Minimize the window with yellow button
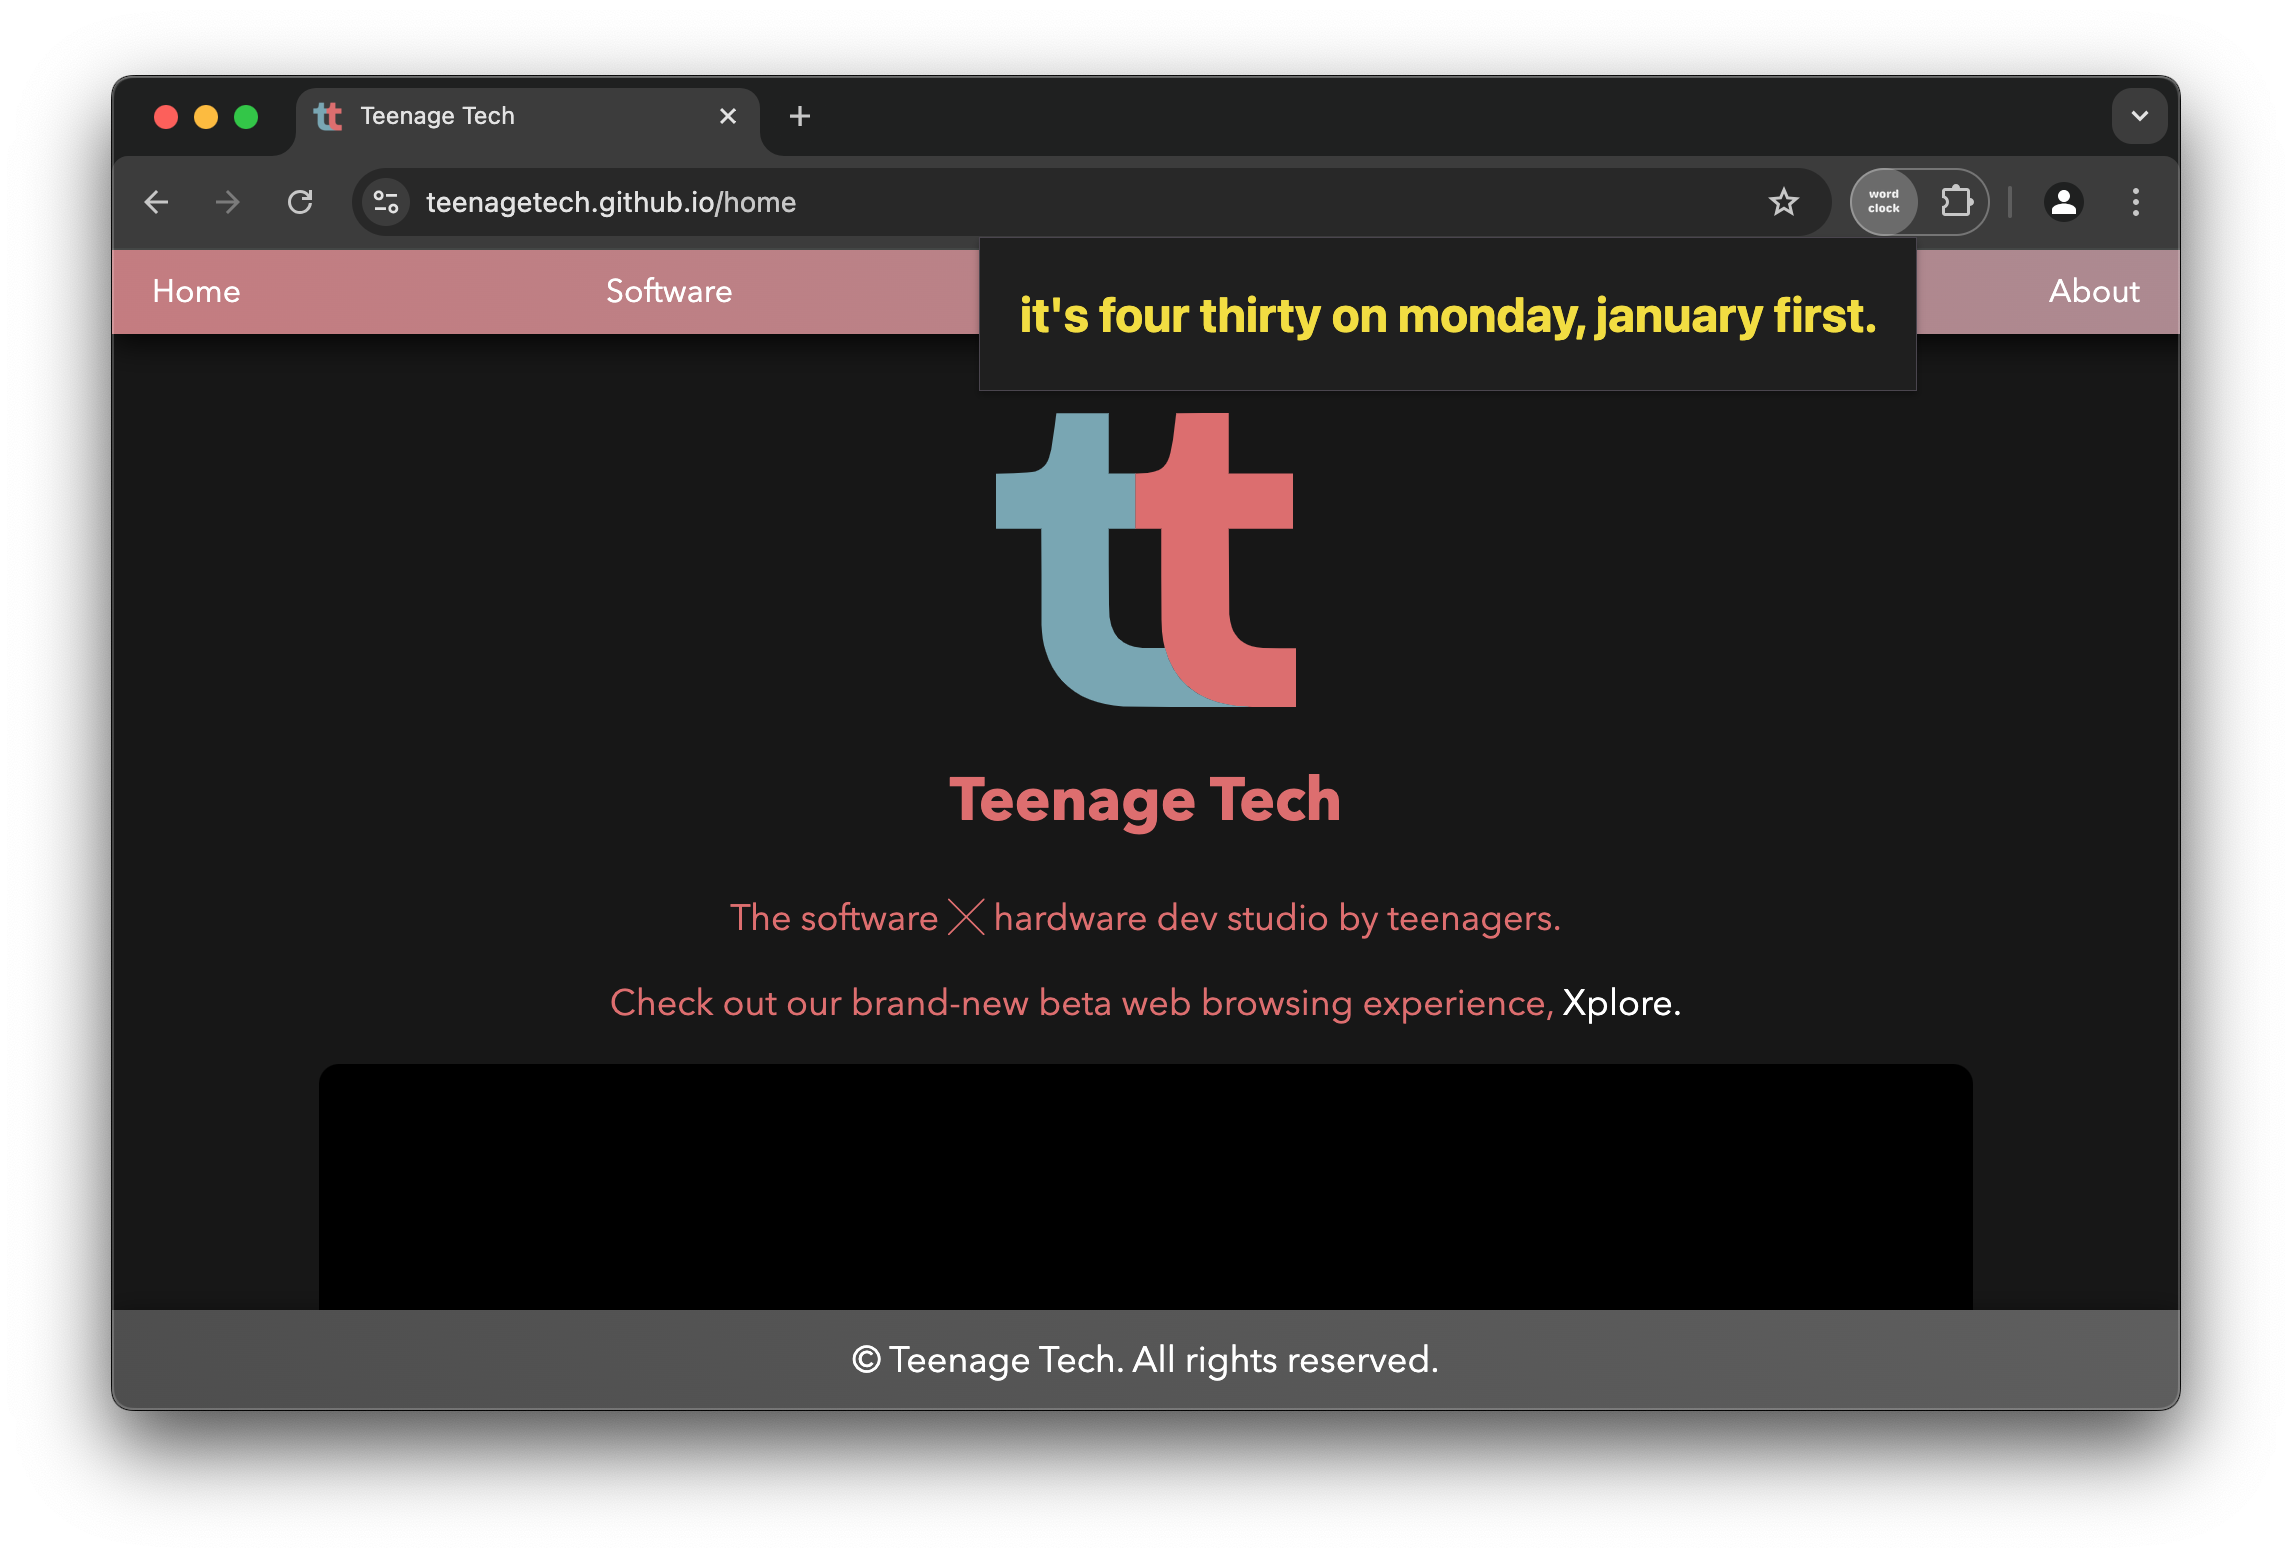The image size is (2292, 1558). (206, 117)
